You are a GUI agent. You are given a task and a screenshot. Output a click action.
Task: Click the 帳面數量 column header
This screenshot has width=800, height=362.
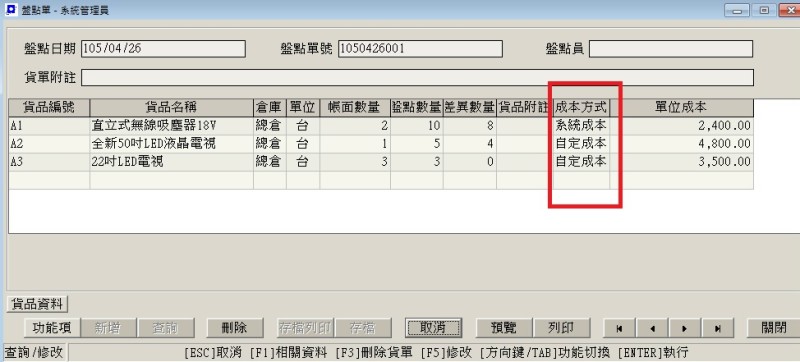355,108
